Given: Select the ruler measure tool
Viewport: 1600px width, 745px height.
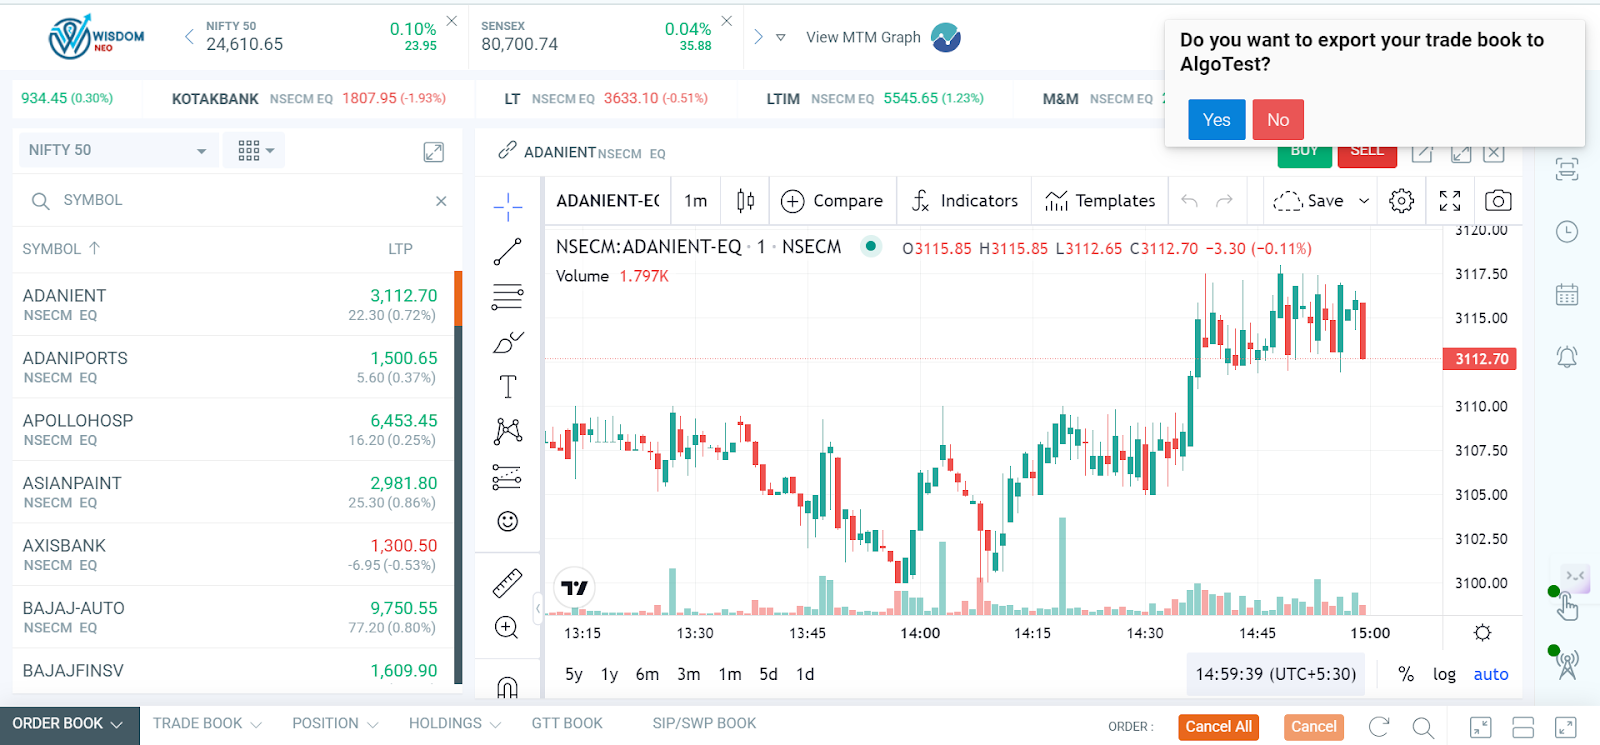Looking at the screenshot, I should coord(508,582).
